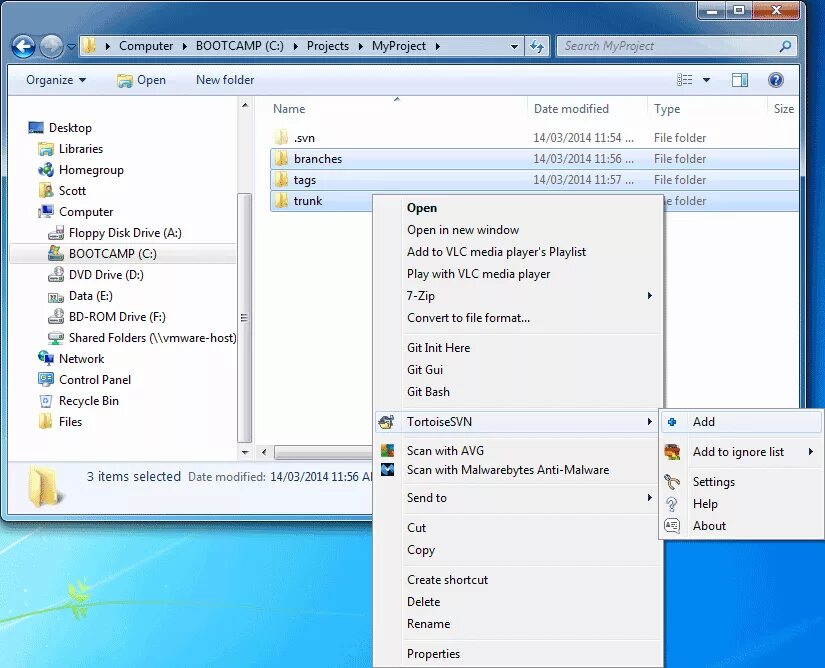825x668 pixels.
Task: Click the New folder button
Action: tap(224, 79)
